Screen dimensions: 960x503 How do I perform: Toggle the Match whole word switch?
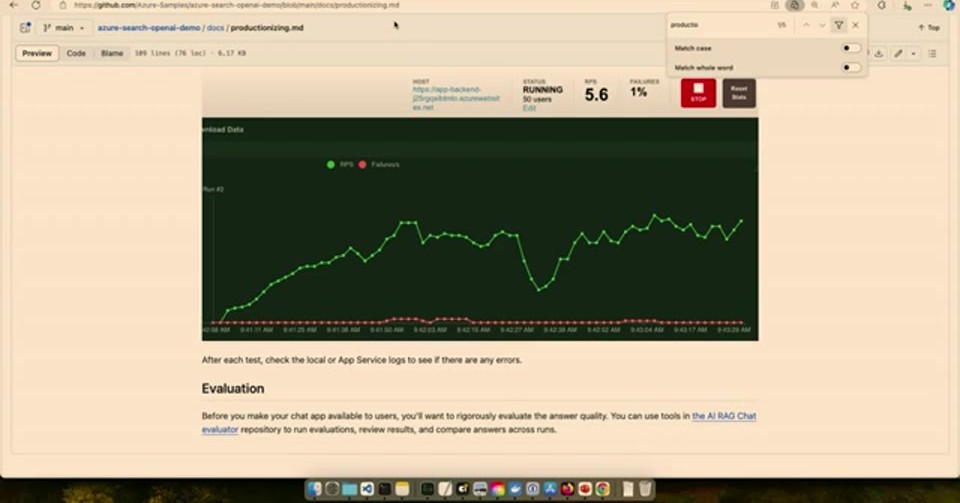pyautogui.click(x=851, y=67)
